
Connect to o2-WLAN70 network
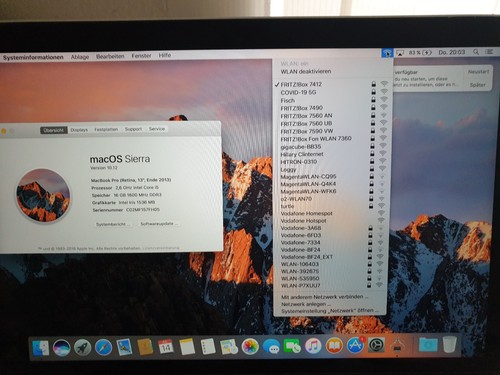click(331, 199)
